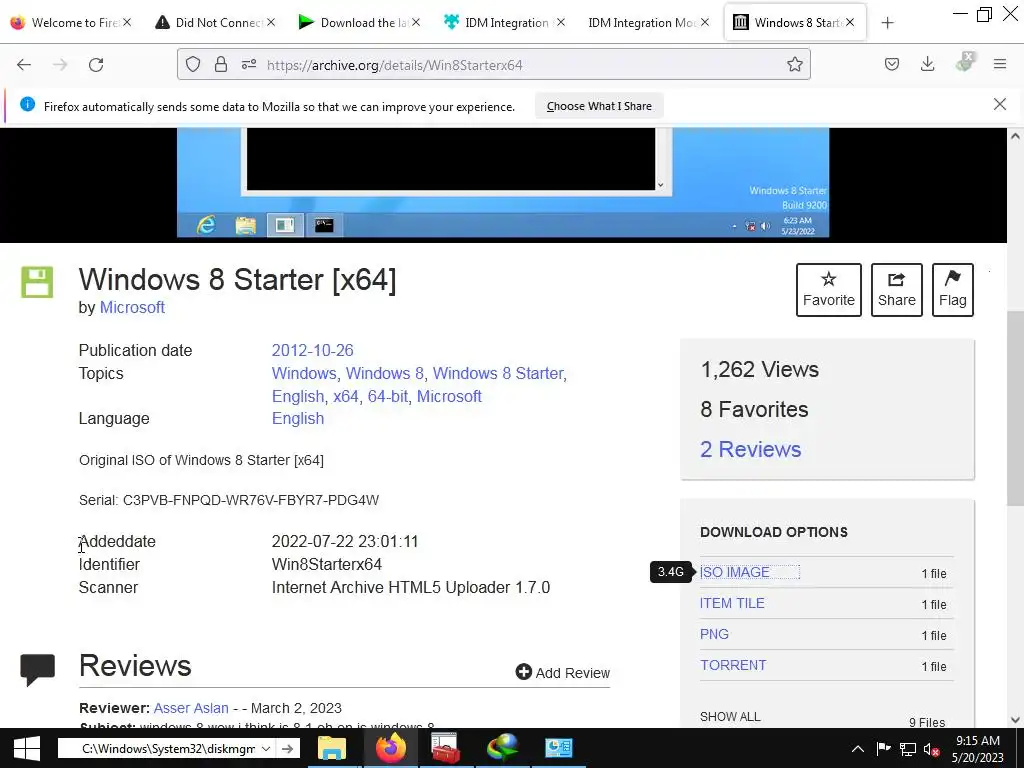Switch to Did Not Connect tab

click(x=215, y=23)
